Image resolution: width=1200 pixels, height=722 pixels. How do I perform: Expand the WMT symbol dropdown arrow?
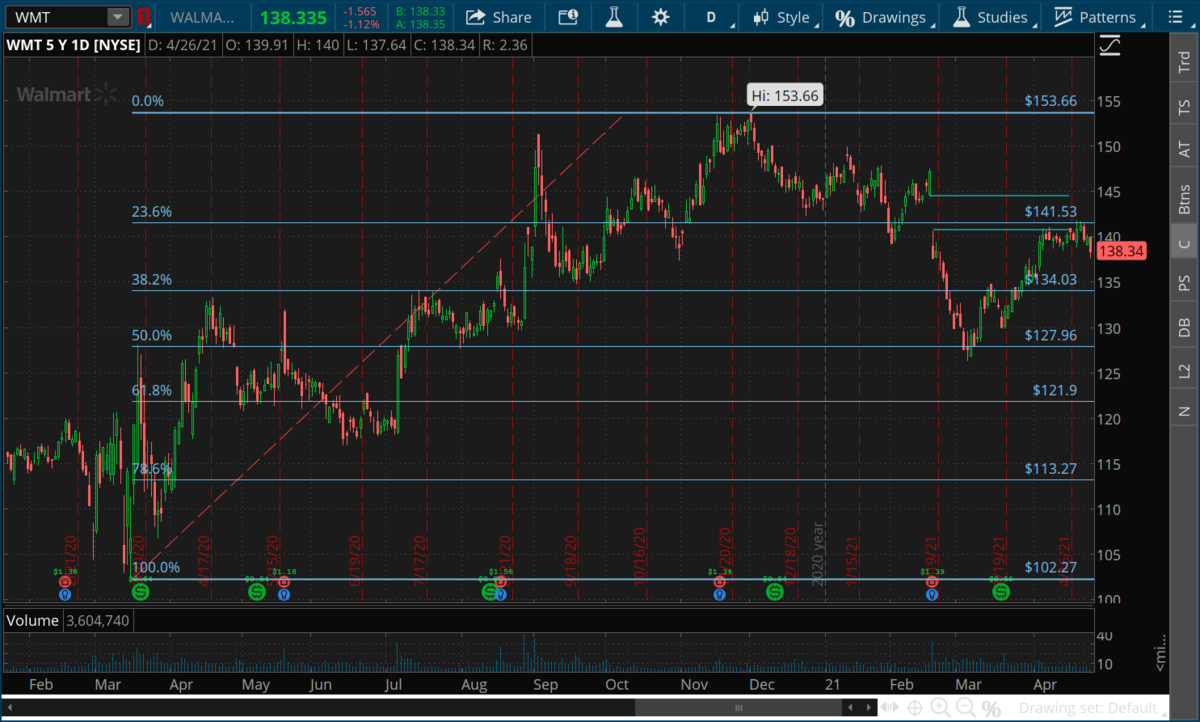tap(118, 17)
